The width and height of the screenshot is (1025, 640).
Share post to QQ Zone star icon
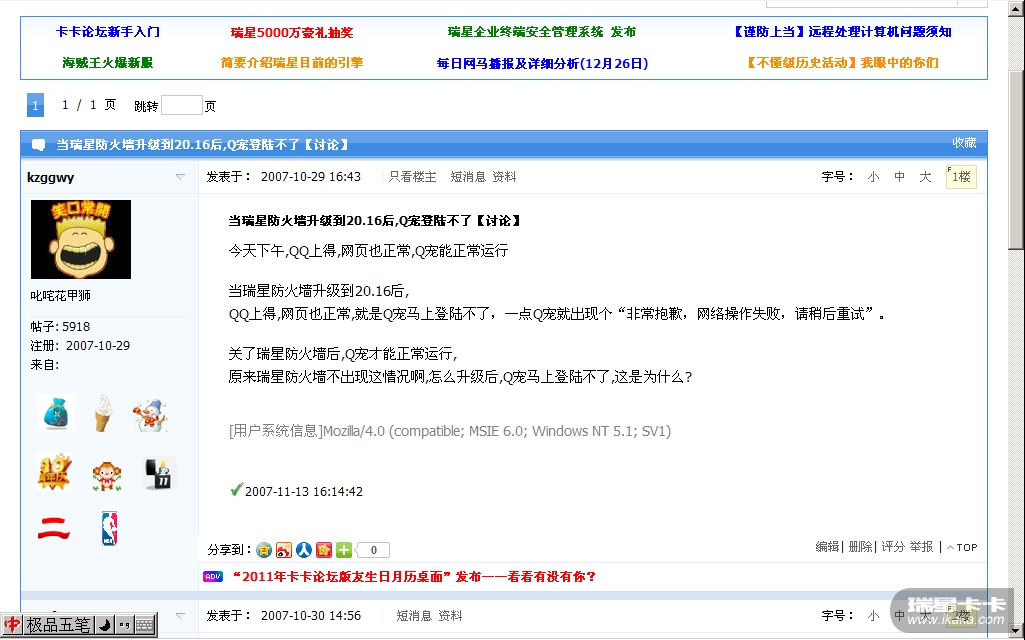pyautogui.click(x=263, y=550)
